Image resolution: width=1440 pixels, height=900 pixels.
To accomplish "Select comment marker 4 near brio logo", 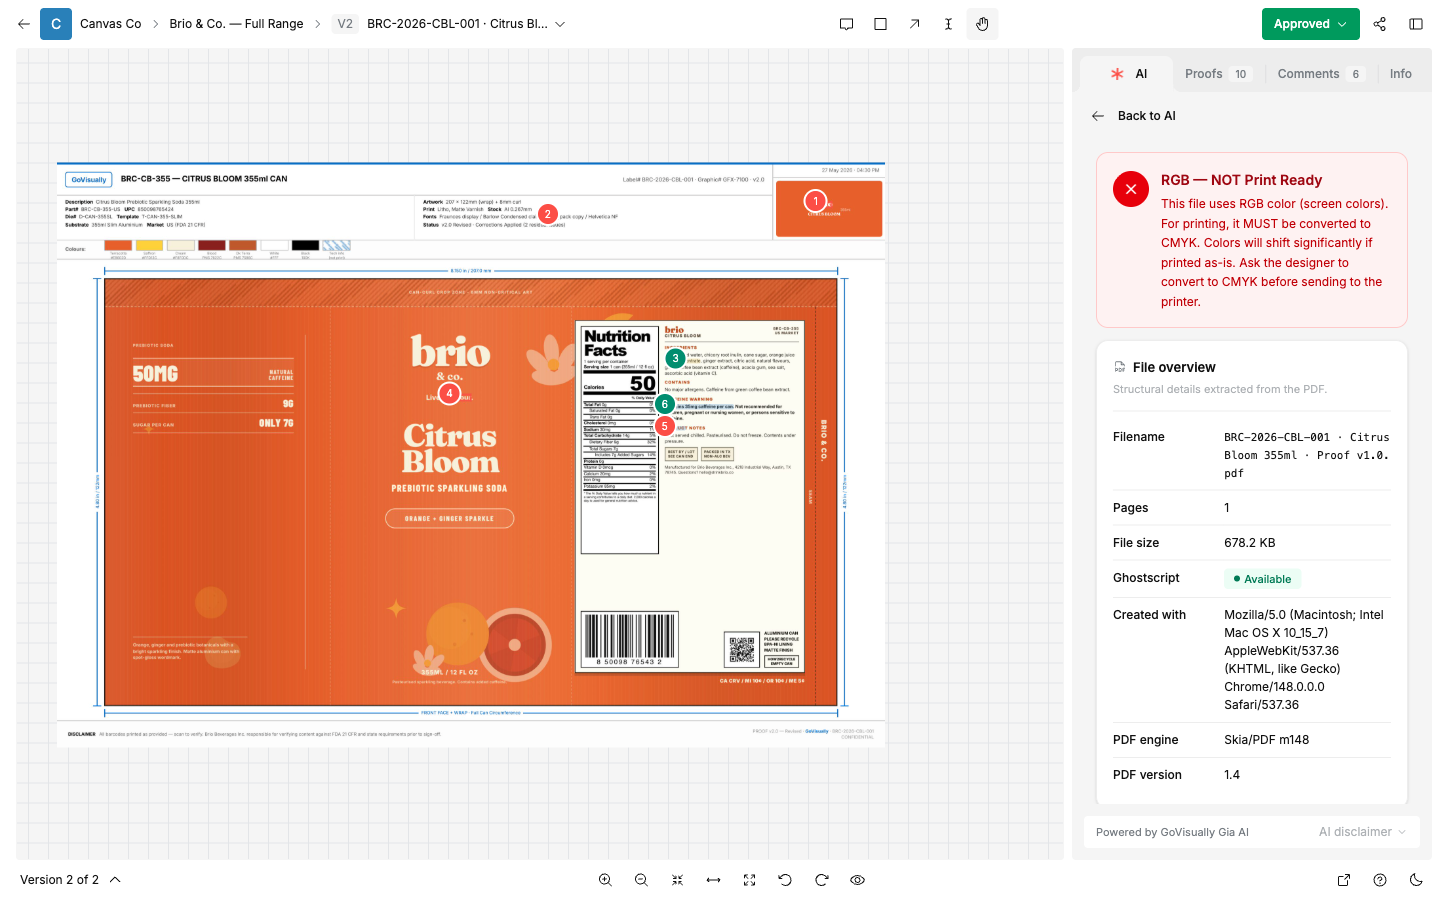I will 450,393.
